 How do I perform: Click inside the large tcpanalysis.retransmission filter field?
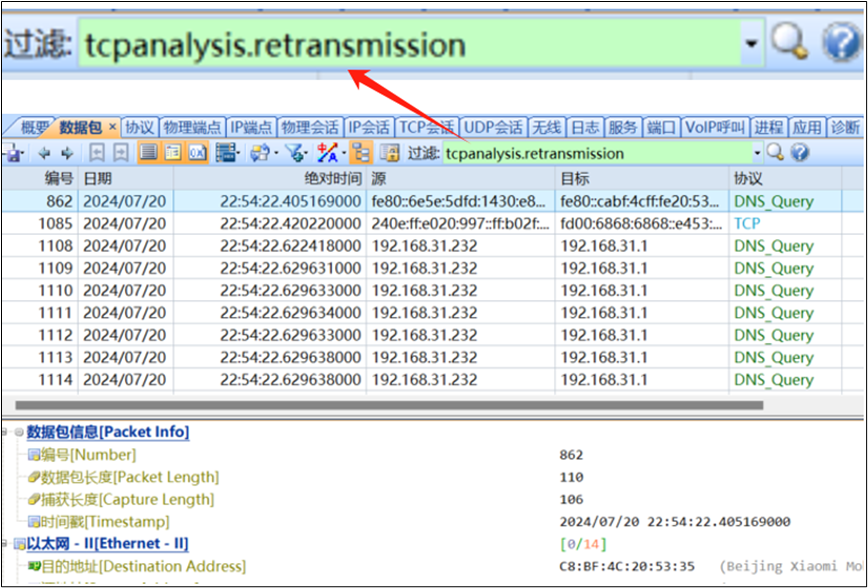coord(400,45)
